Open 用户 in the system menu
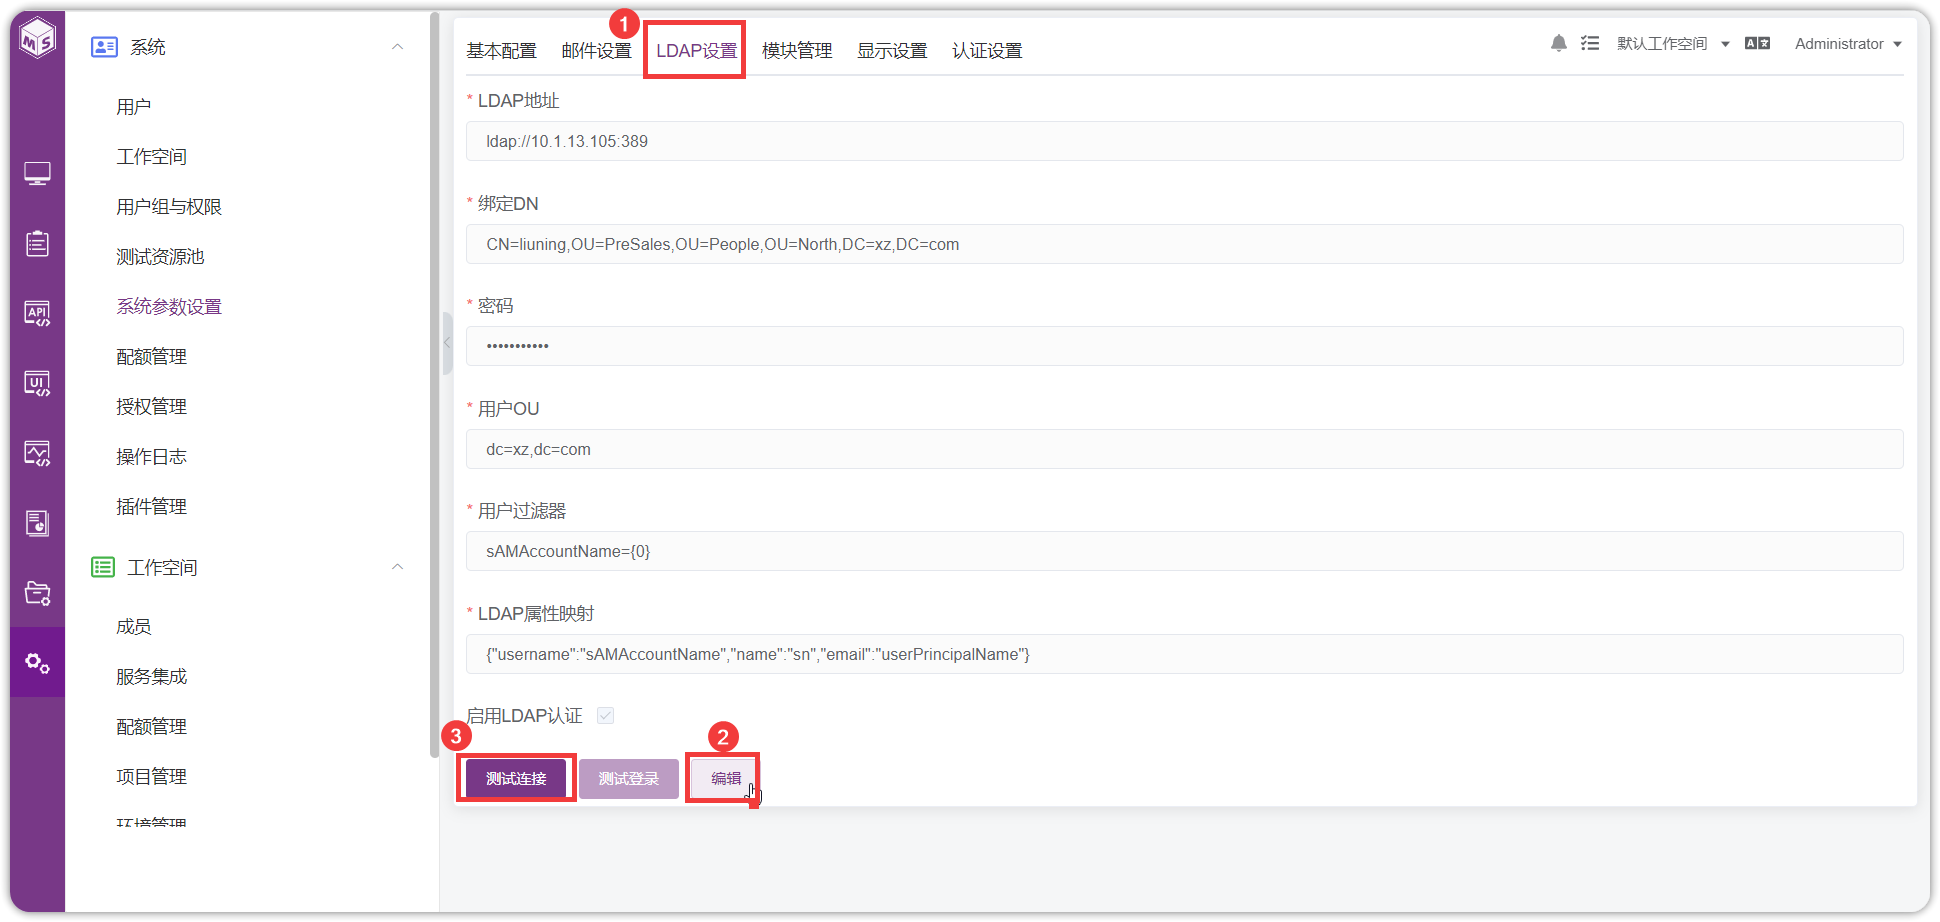The image size is (1940, 922). (x=134, y=107)
